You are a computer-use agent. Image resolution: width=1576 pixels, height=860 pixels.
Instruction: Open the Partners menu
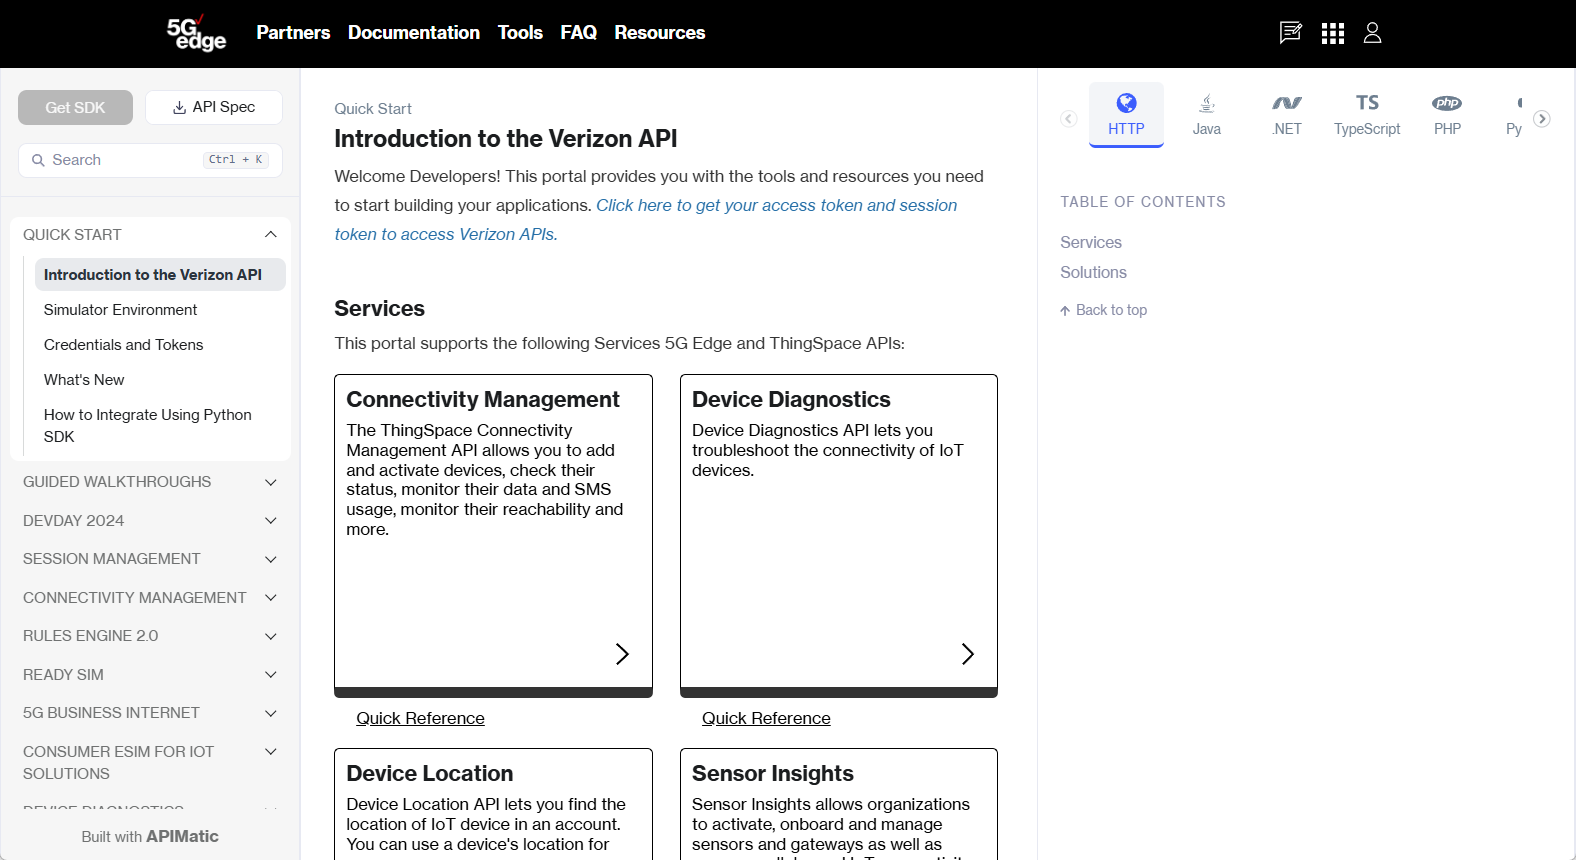pyautogui.click(x=293, y=33)
